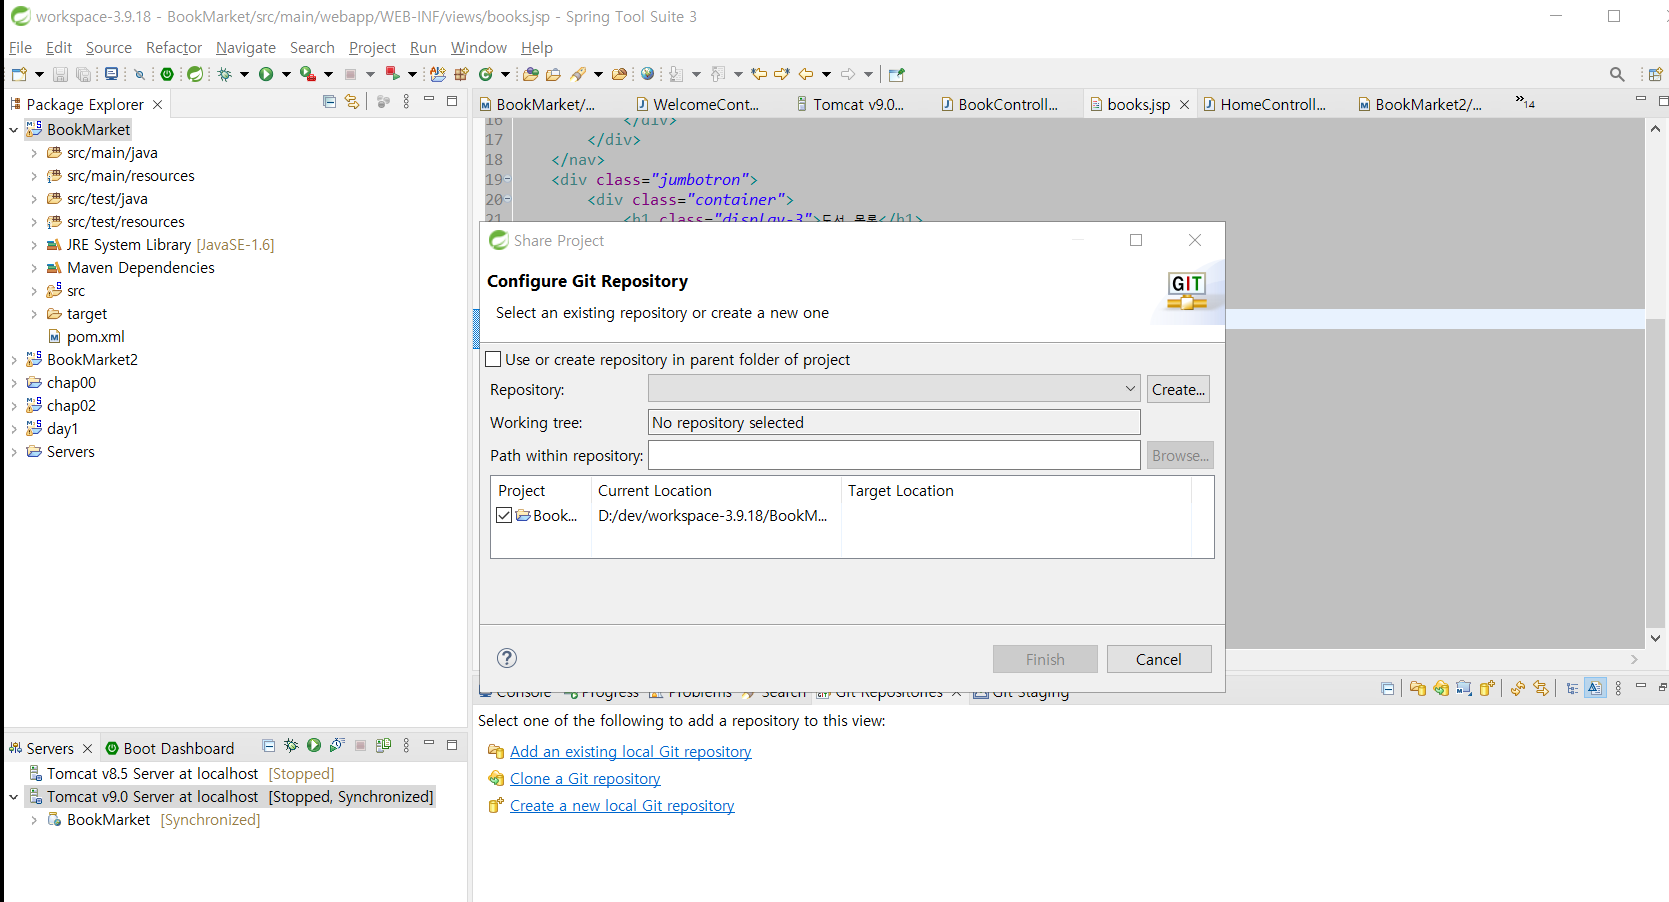
Task: Switch to the Boot Dashboard tab
Action: point(170,748)
